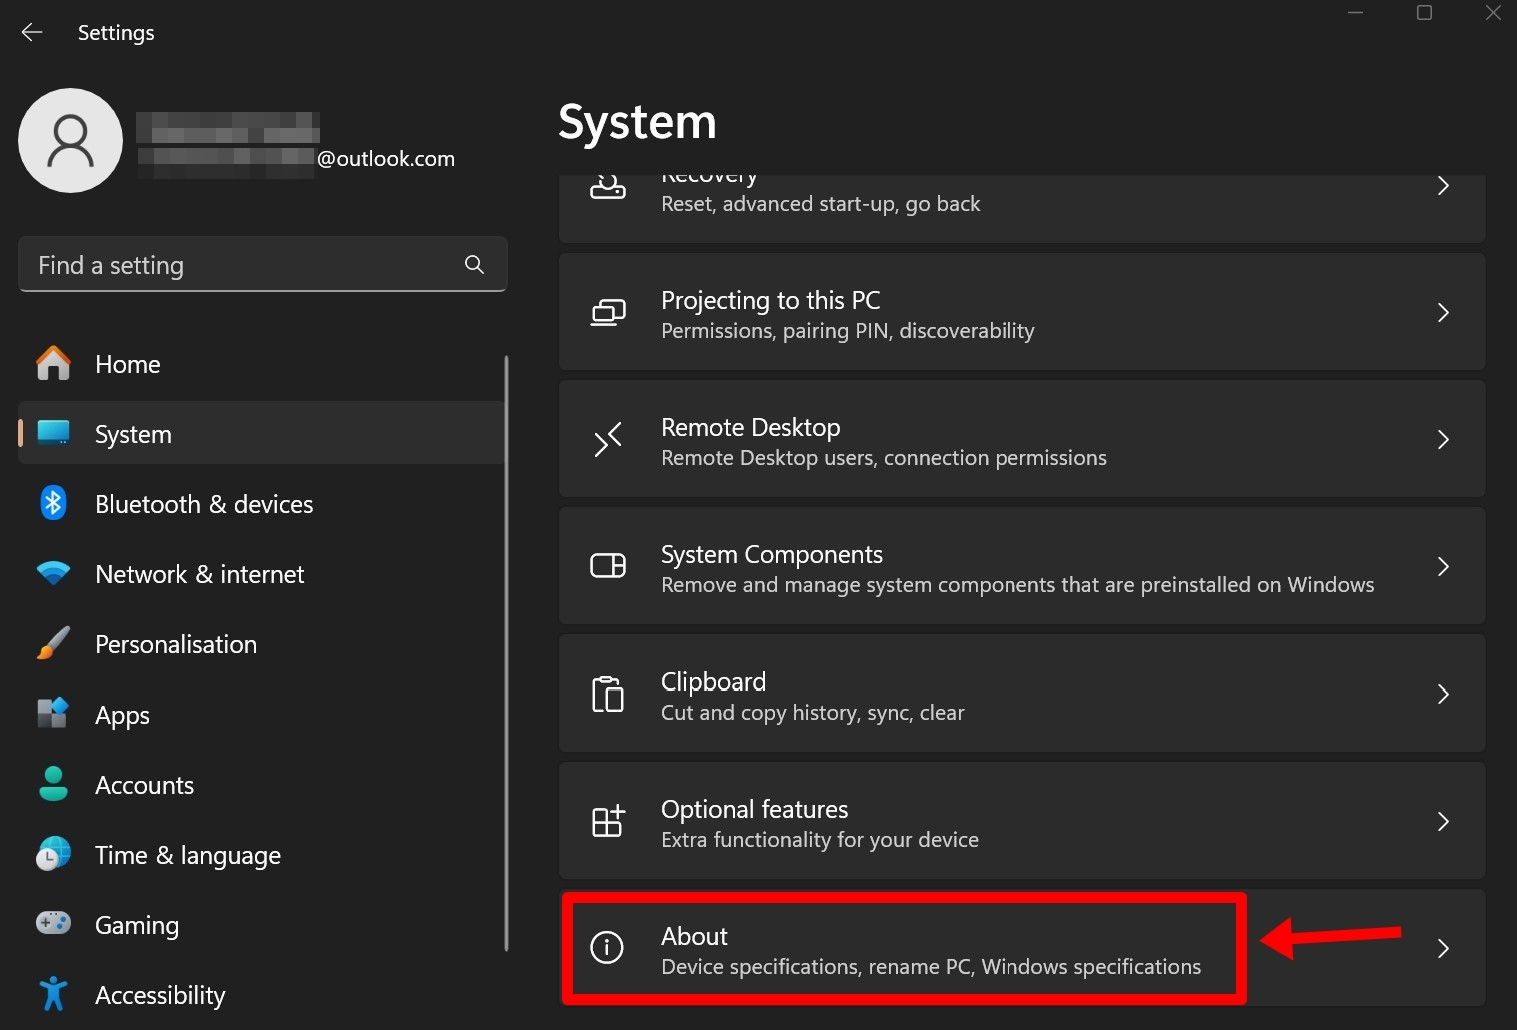This screenshot has width=1517, height=1030.
Task: Click the outlook.com account email
Action: tap(297, 159)
